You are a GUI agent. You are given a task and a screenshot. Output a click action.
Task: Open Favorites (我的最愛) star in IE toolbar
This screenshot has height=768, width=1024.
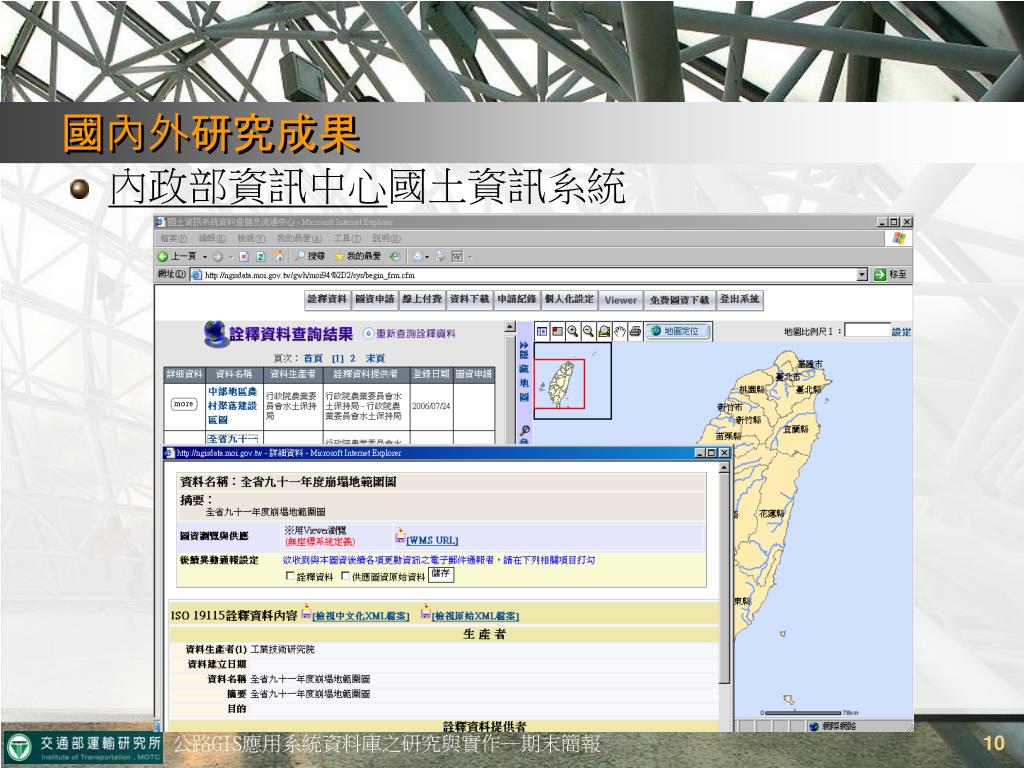(x=339, y=256)
